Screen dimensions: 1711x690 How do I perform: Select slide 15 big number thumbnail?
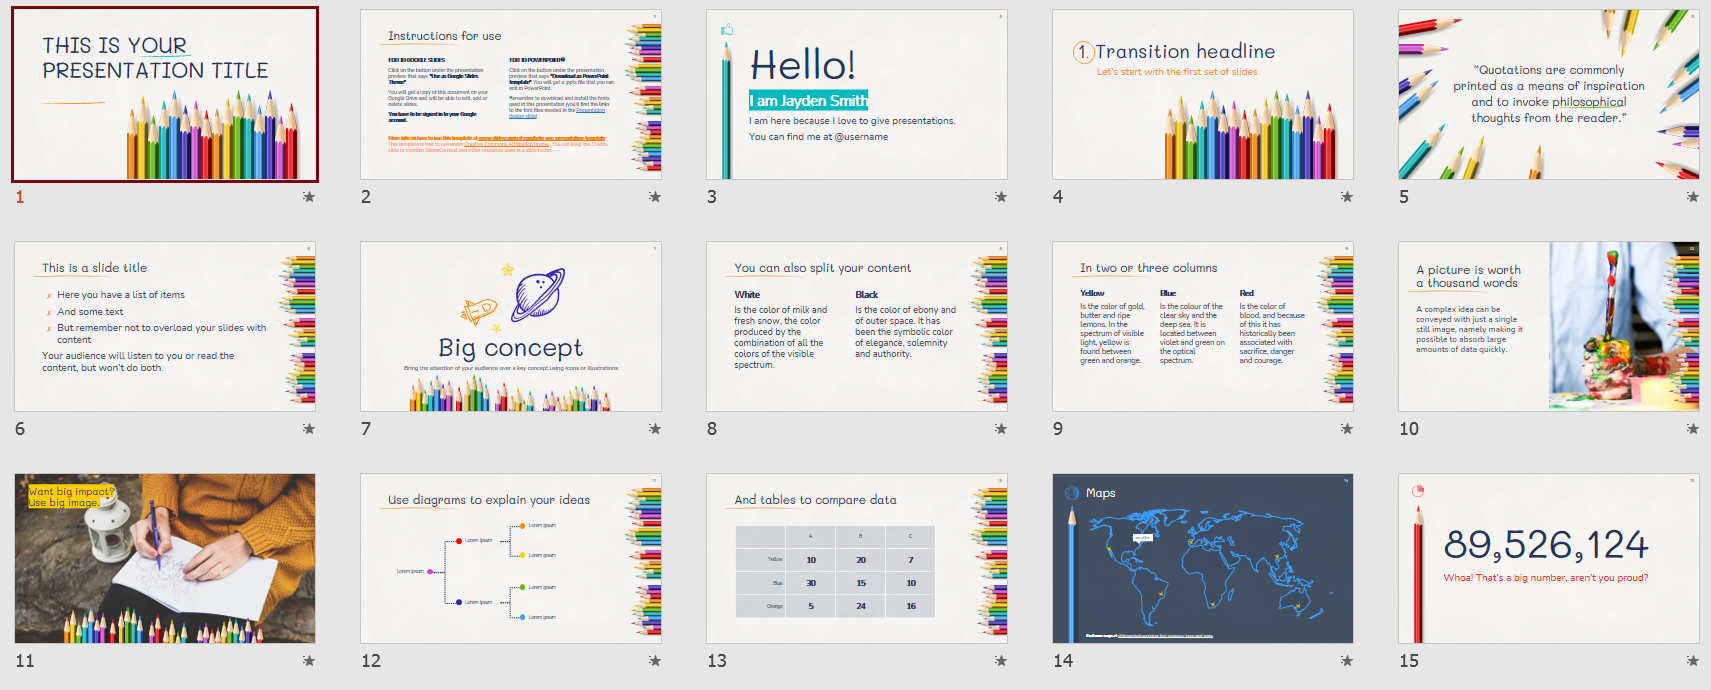1549,559
